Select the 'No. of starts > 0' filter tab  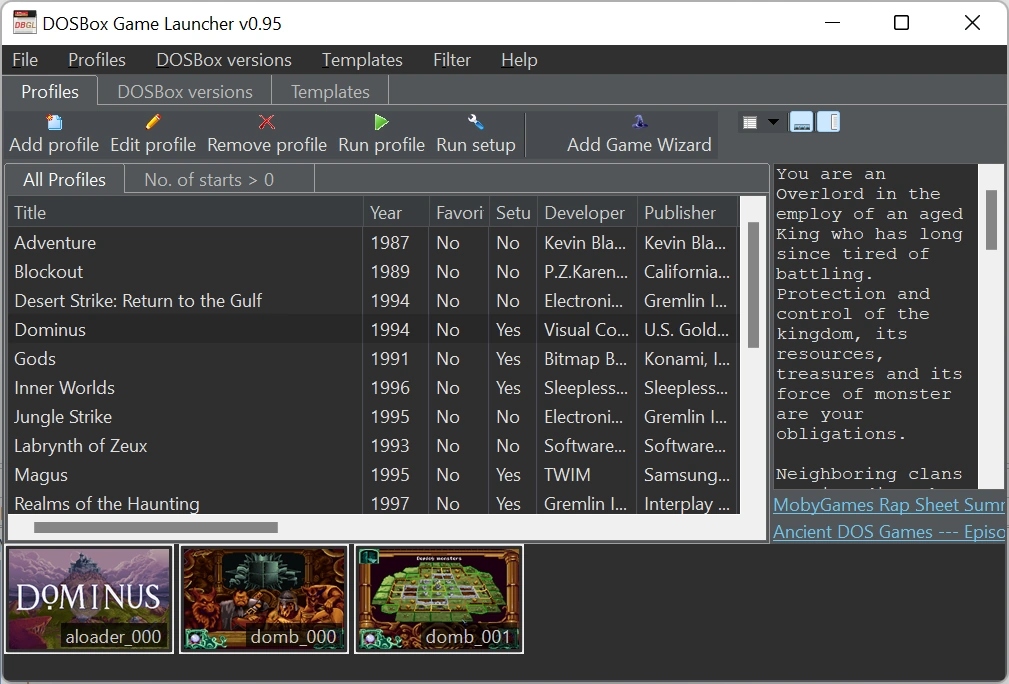coord(209,180)
